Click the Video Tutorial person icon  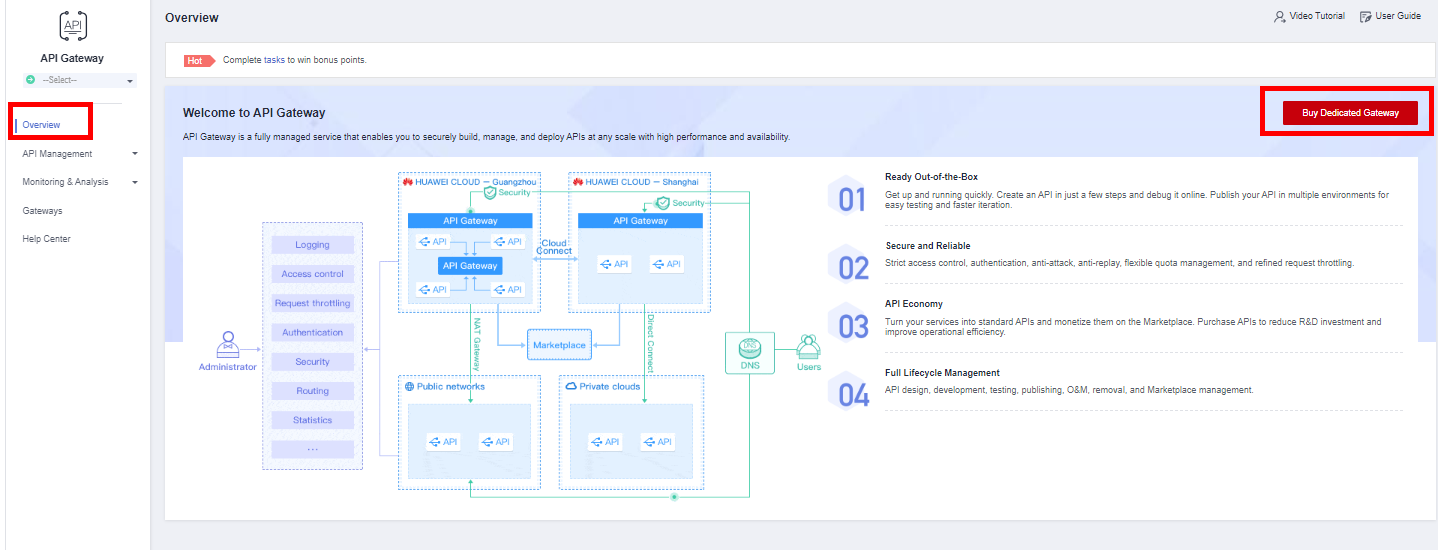(1279, 17)
